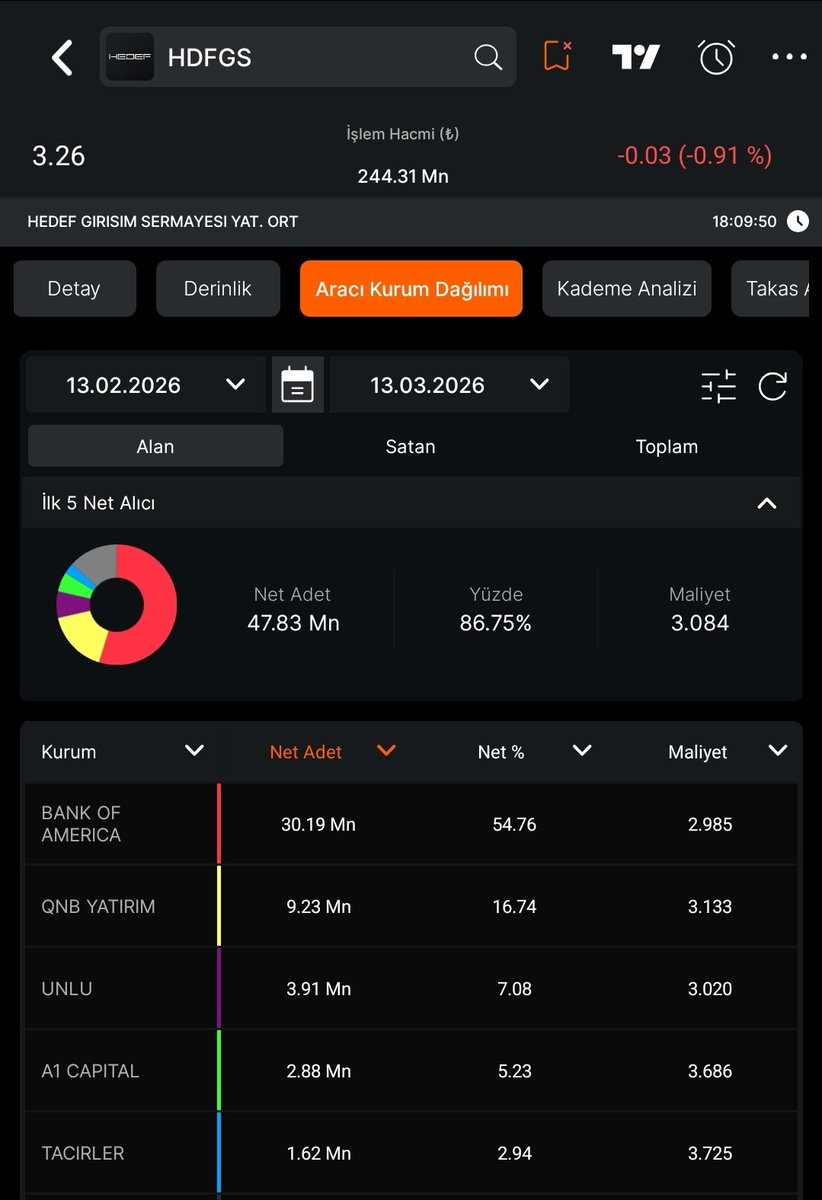The height and width of the screenshot is (1200, 822).
Task: Tap the clock icon beside 18:09:50
Action: [x=798, y=221]
